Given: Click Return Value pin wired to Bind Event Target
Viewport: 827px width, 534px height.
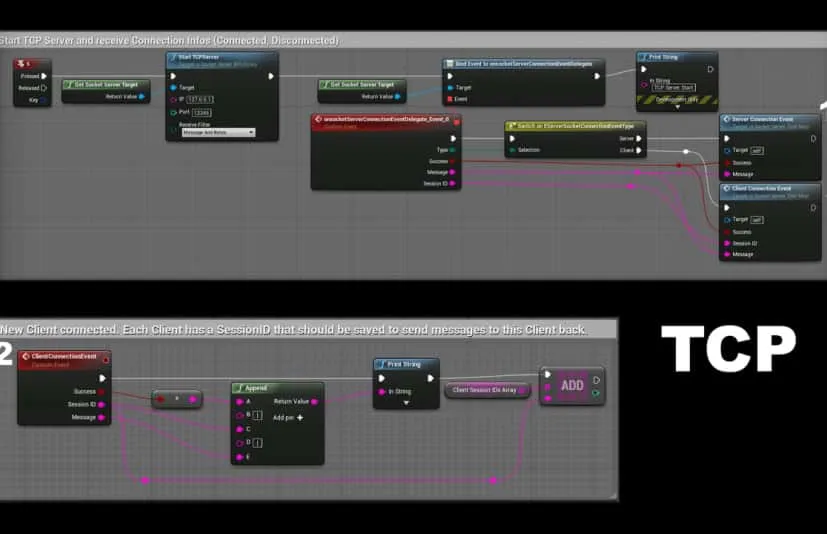Looking at the screenshot, I should tap(398, 97).
